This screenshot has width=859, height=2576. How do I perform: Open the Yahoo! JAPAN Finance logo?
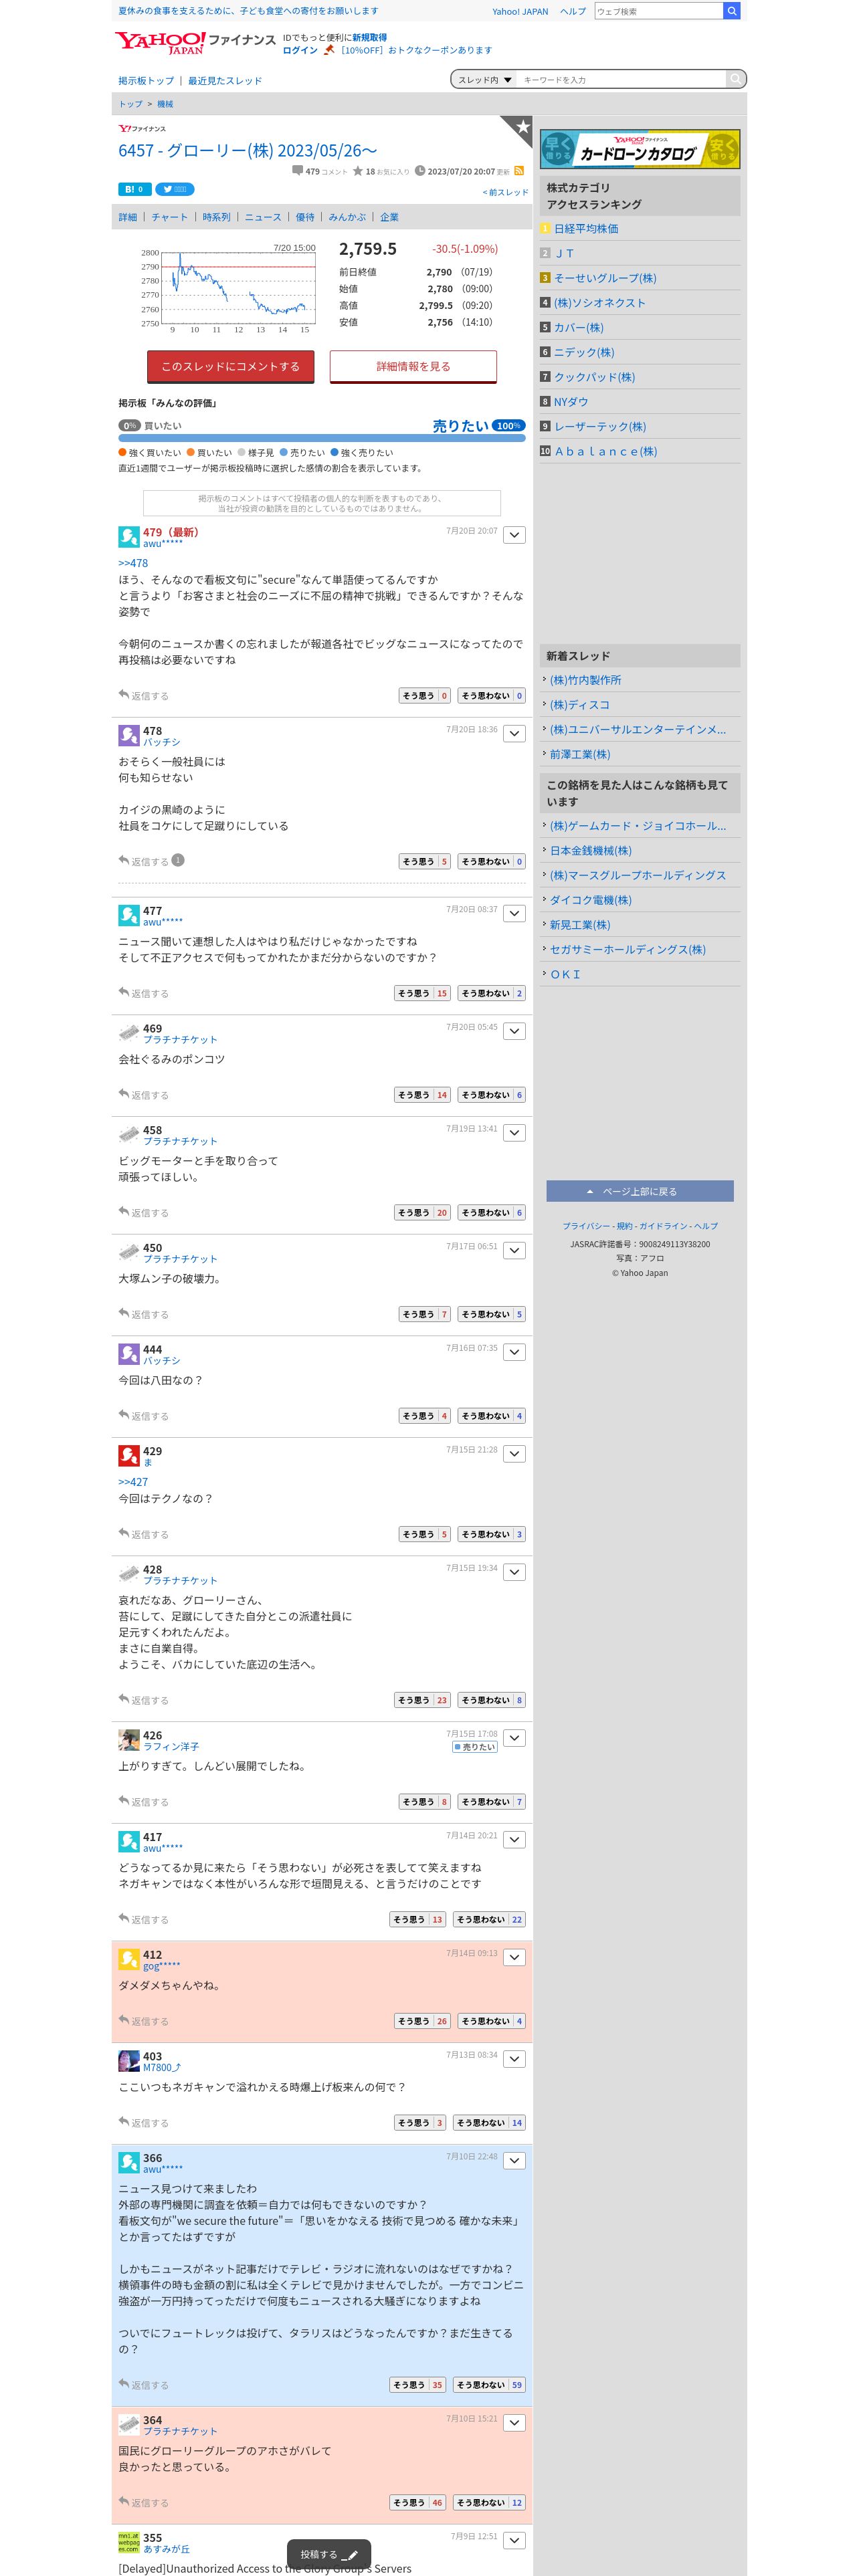194,42
